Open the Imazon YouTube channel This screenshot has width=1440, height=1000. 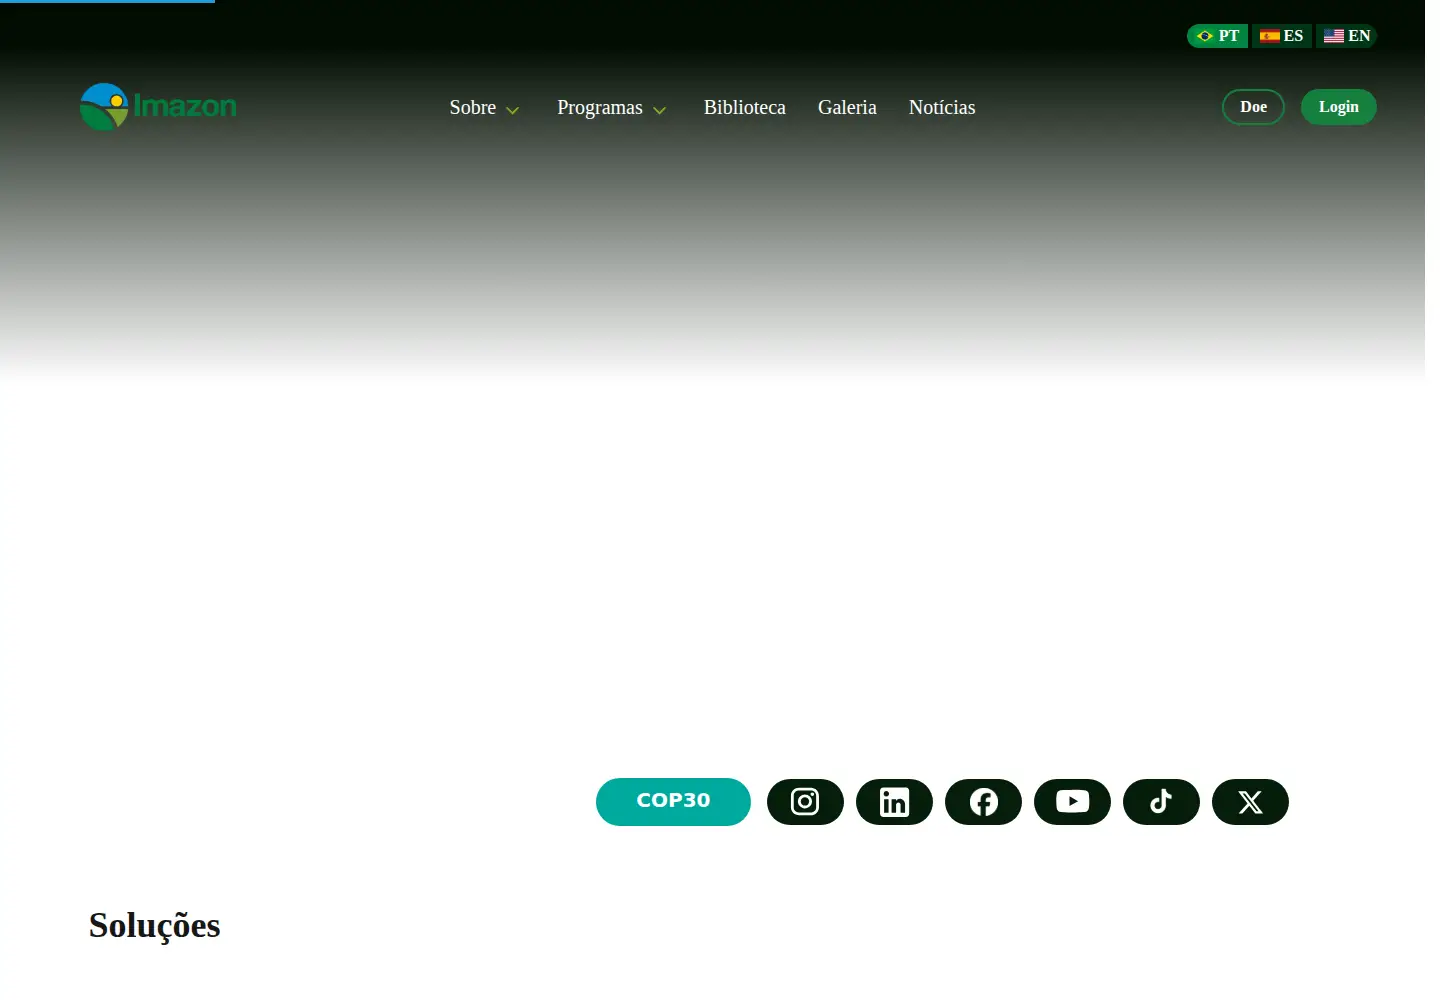click(1072, 802)
